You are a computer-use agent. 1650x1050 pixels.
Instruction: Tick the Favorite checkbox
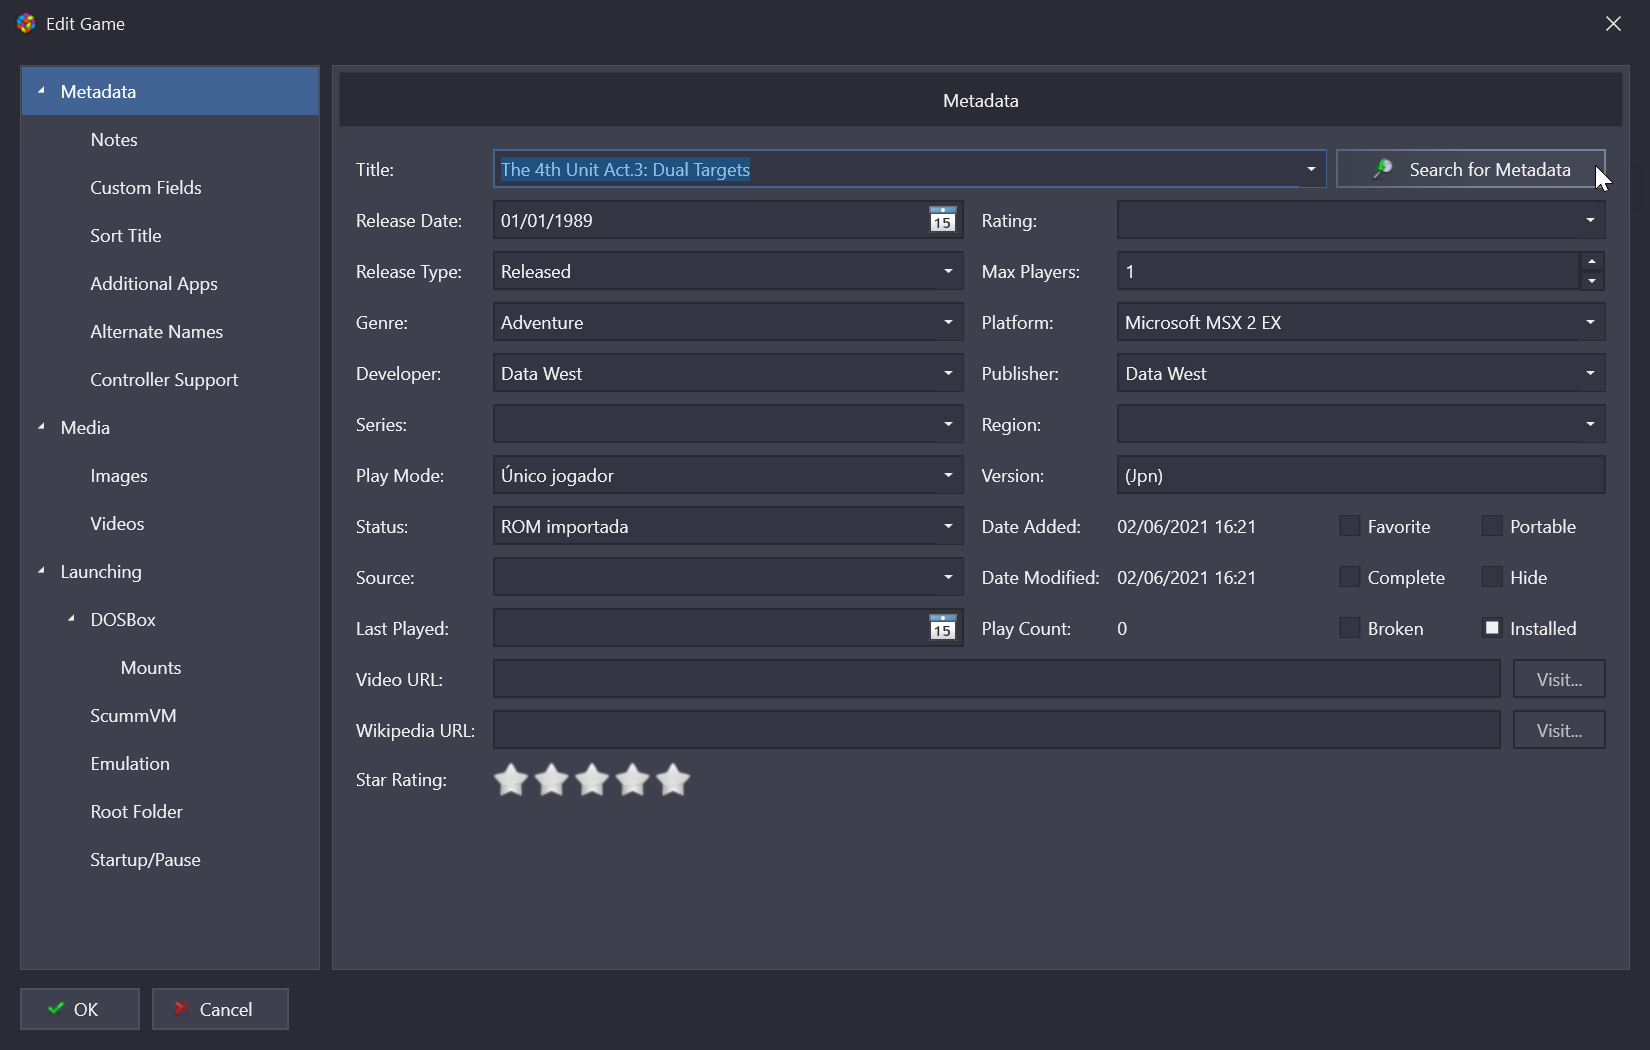[1349, 526]
